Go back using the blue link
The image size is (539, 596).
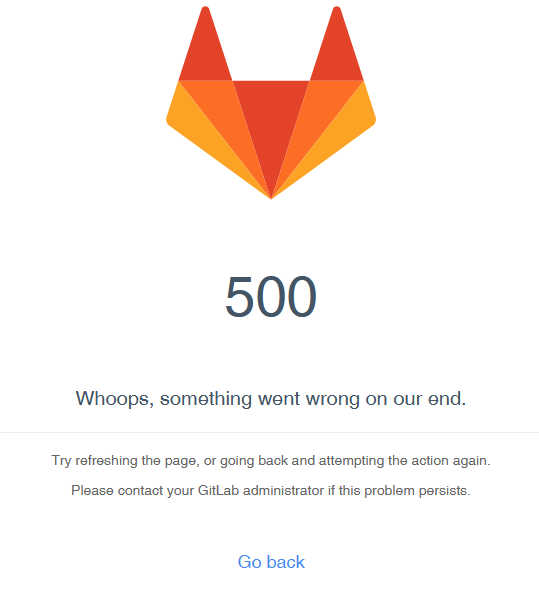271,562
